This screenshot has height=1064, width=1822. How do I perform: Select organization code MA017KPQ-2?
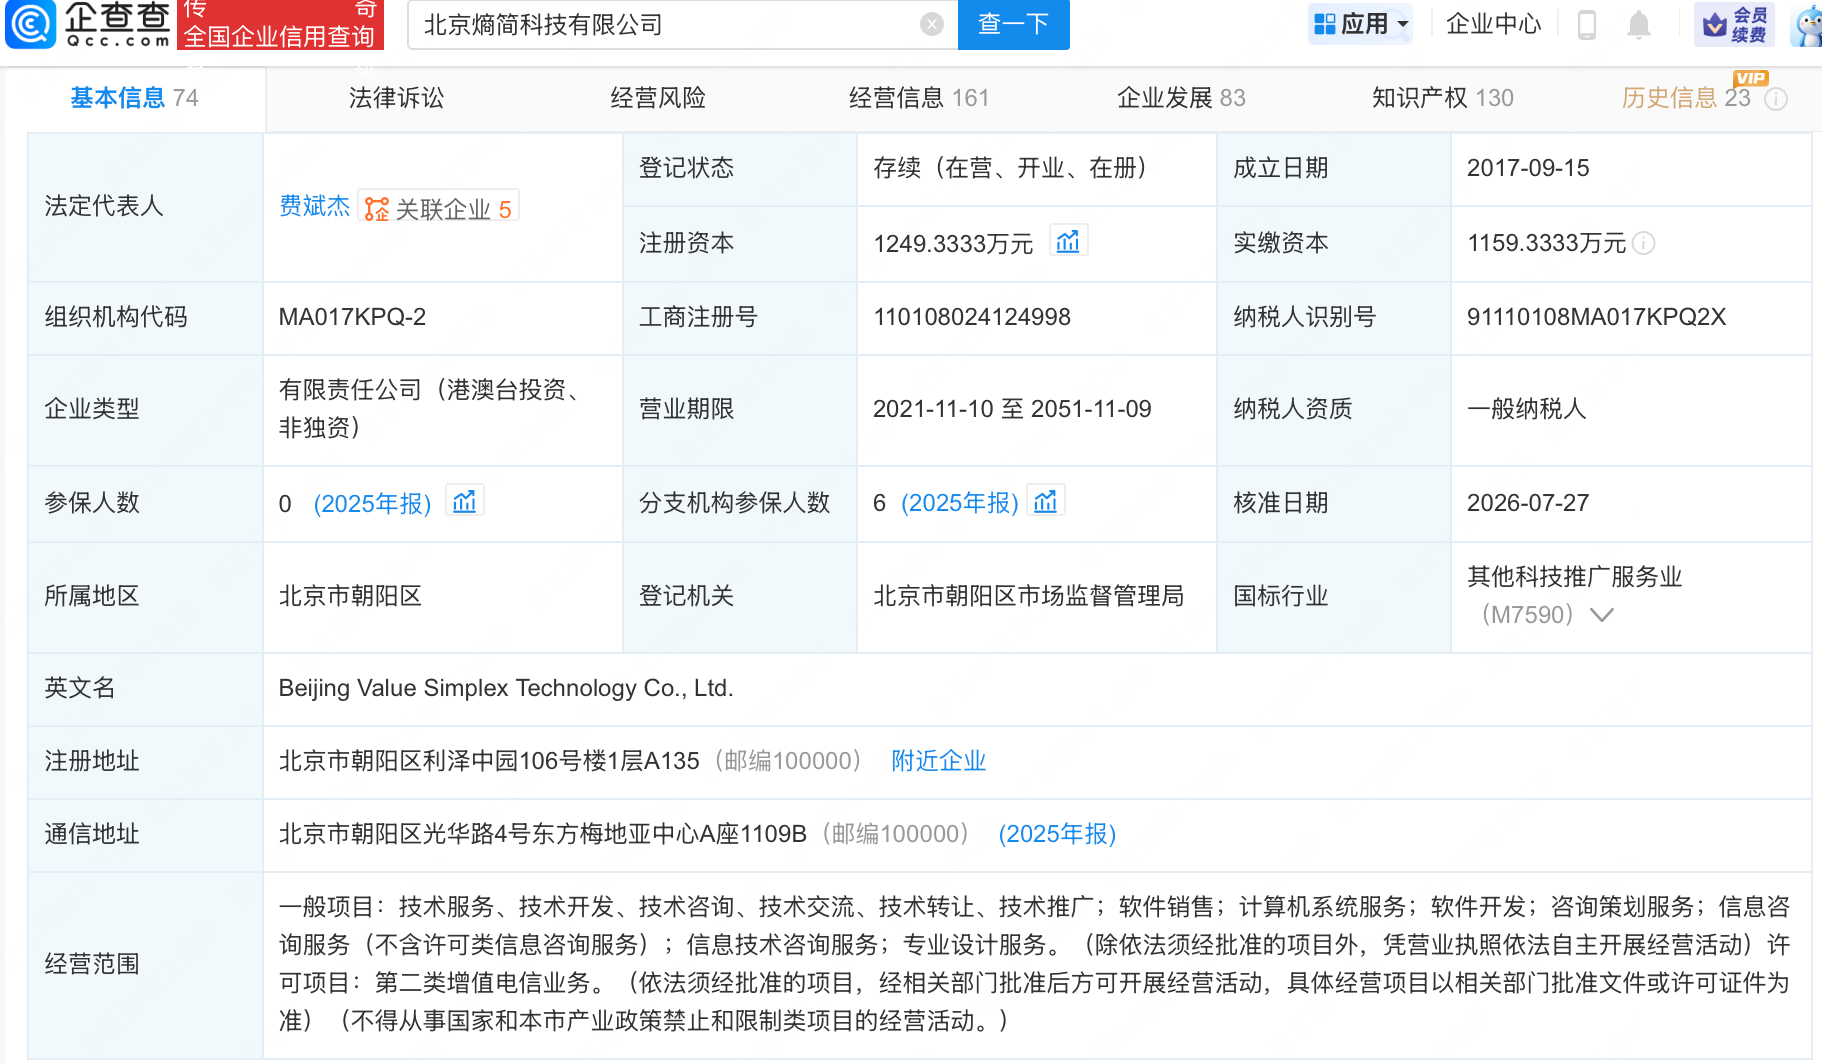click(352, 317)
